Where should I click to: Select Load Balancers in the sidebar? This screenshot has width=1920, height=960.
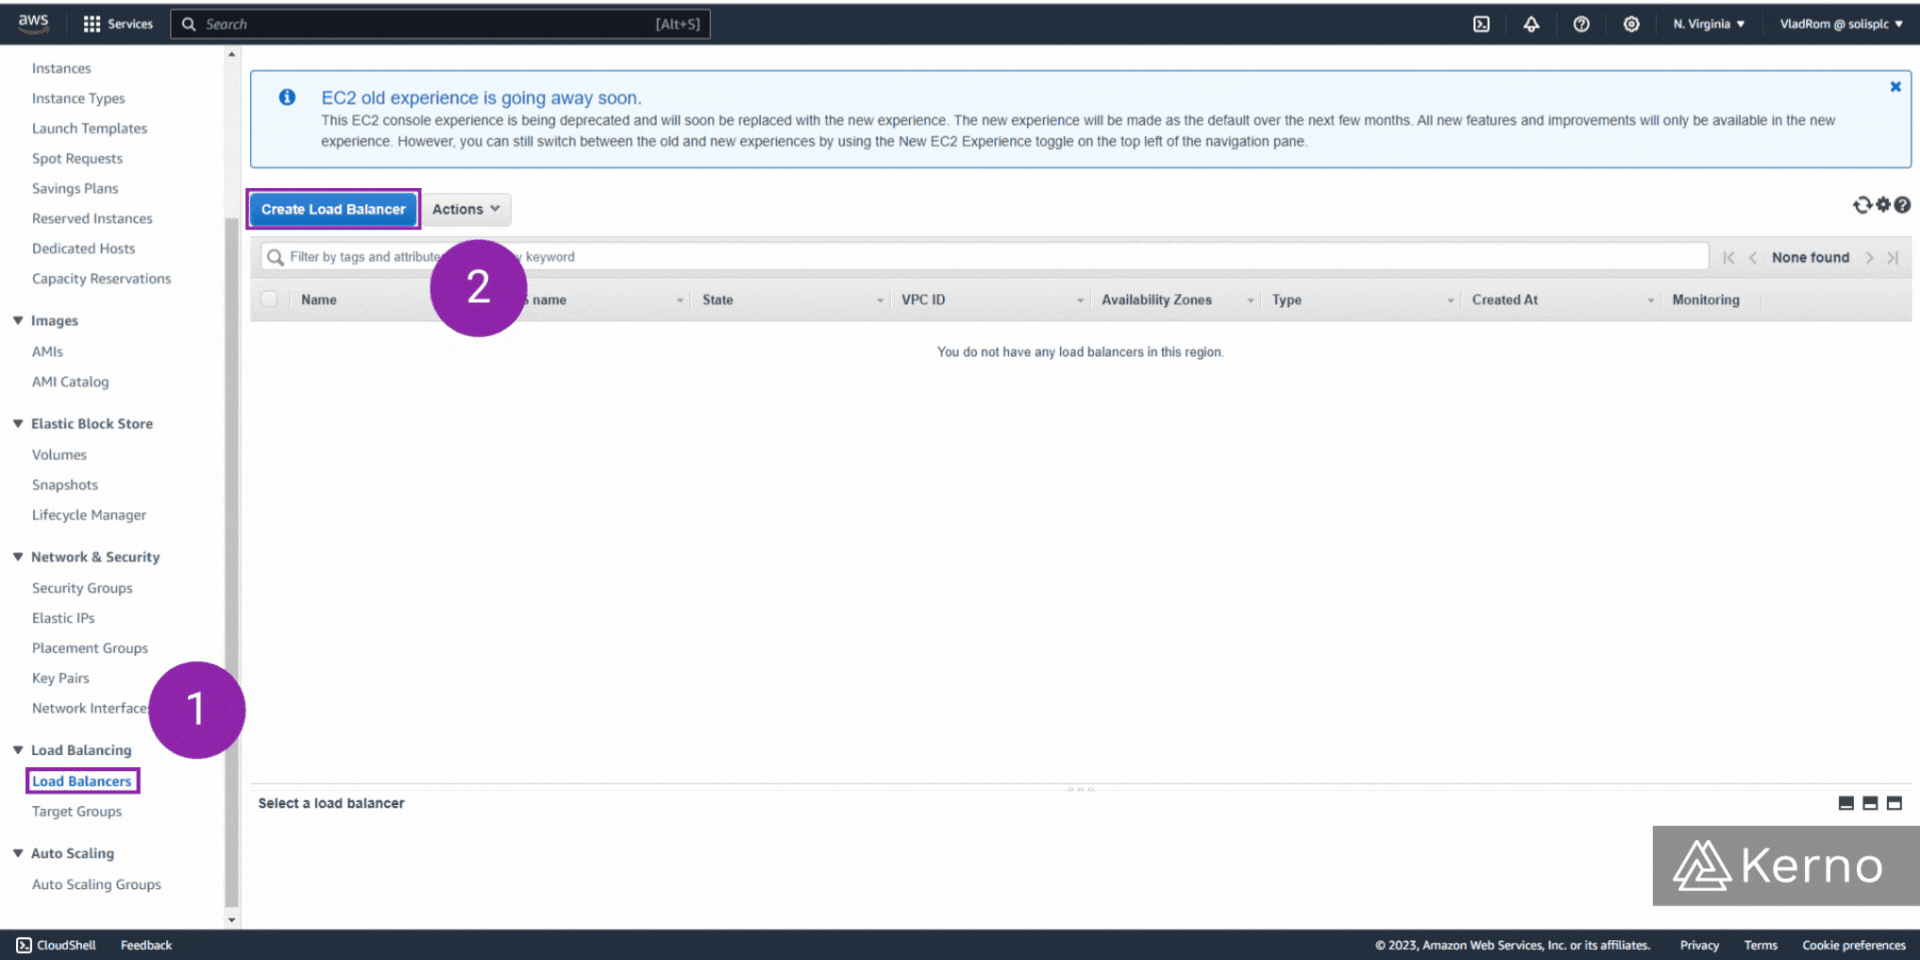tap(82, 781)
